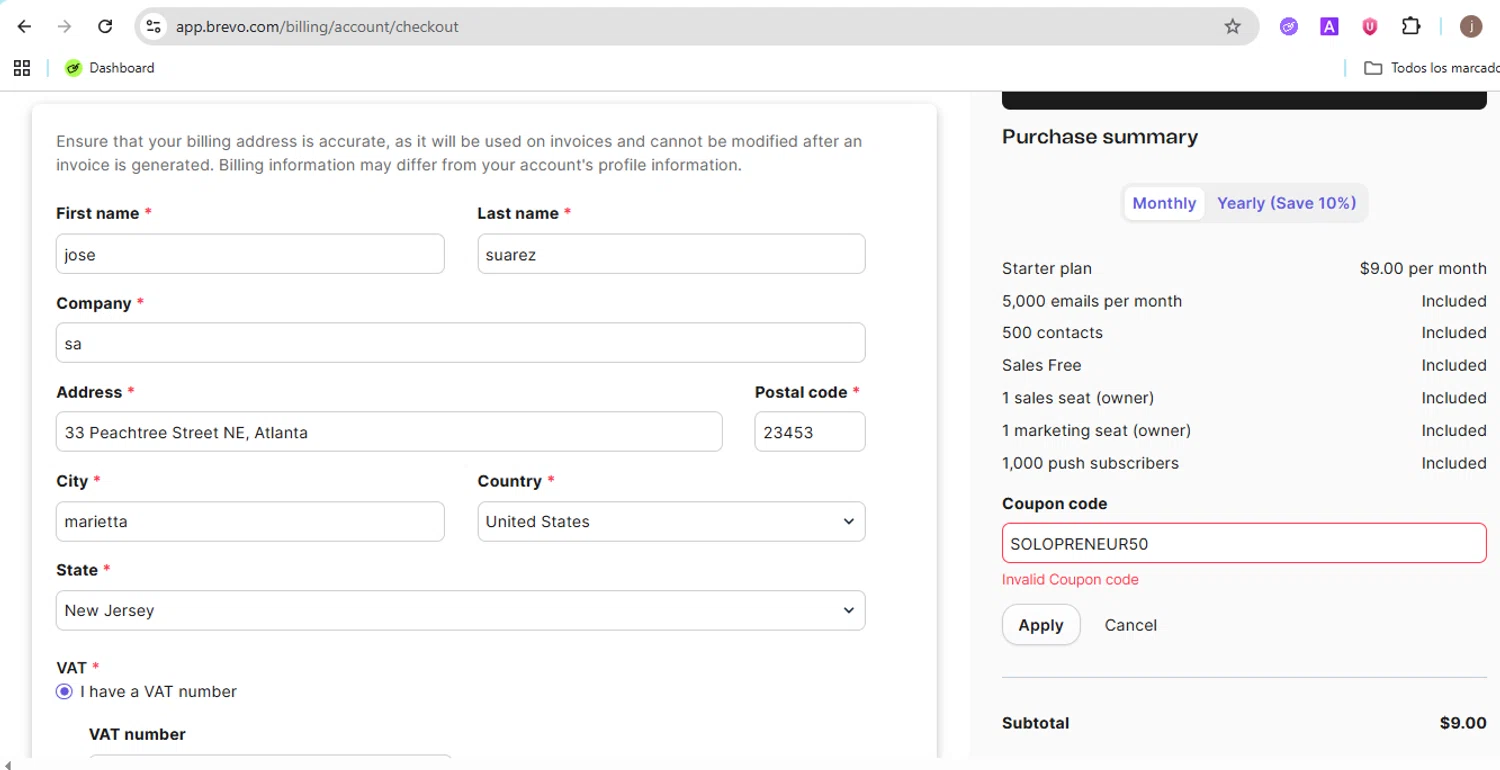
Task: Click the Postal code field '23453'
Action: pos(810,432)
